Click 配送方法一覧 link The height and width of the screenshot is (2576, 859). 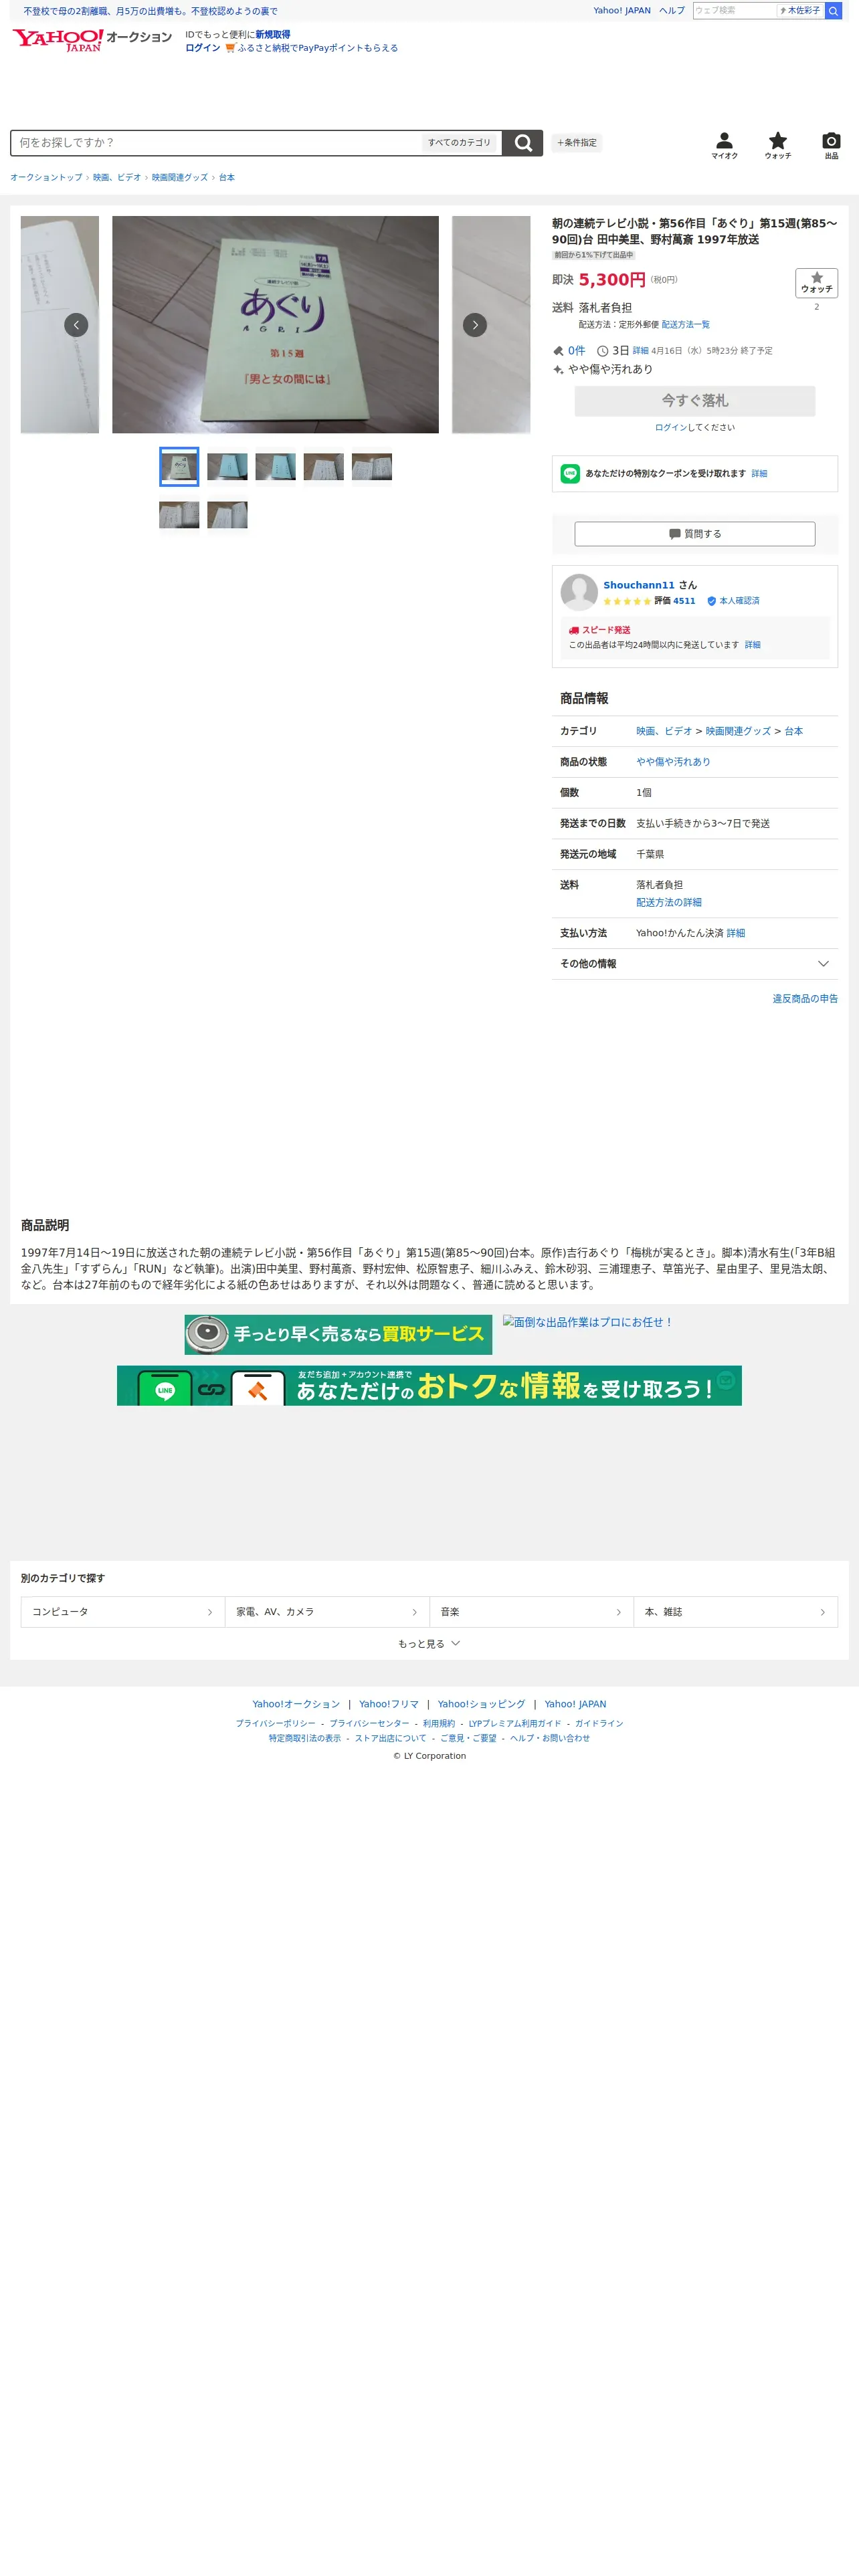[685, 325]
